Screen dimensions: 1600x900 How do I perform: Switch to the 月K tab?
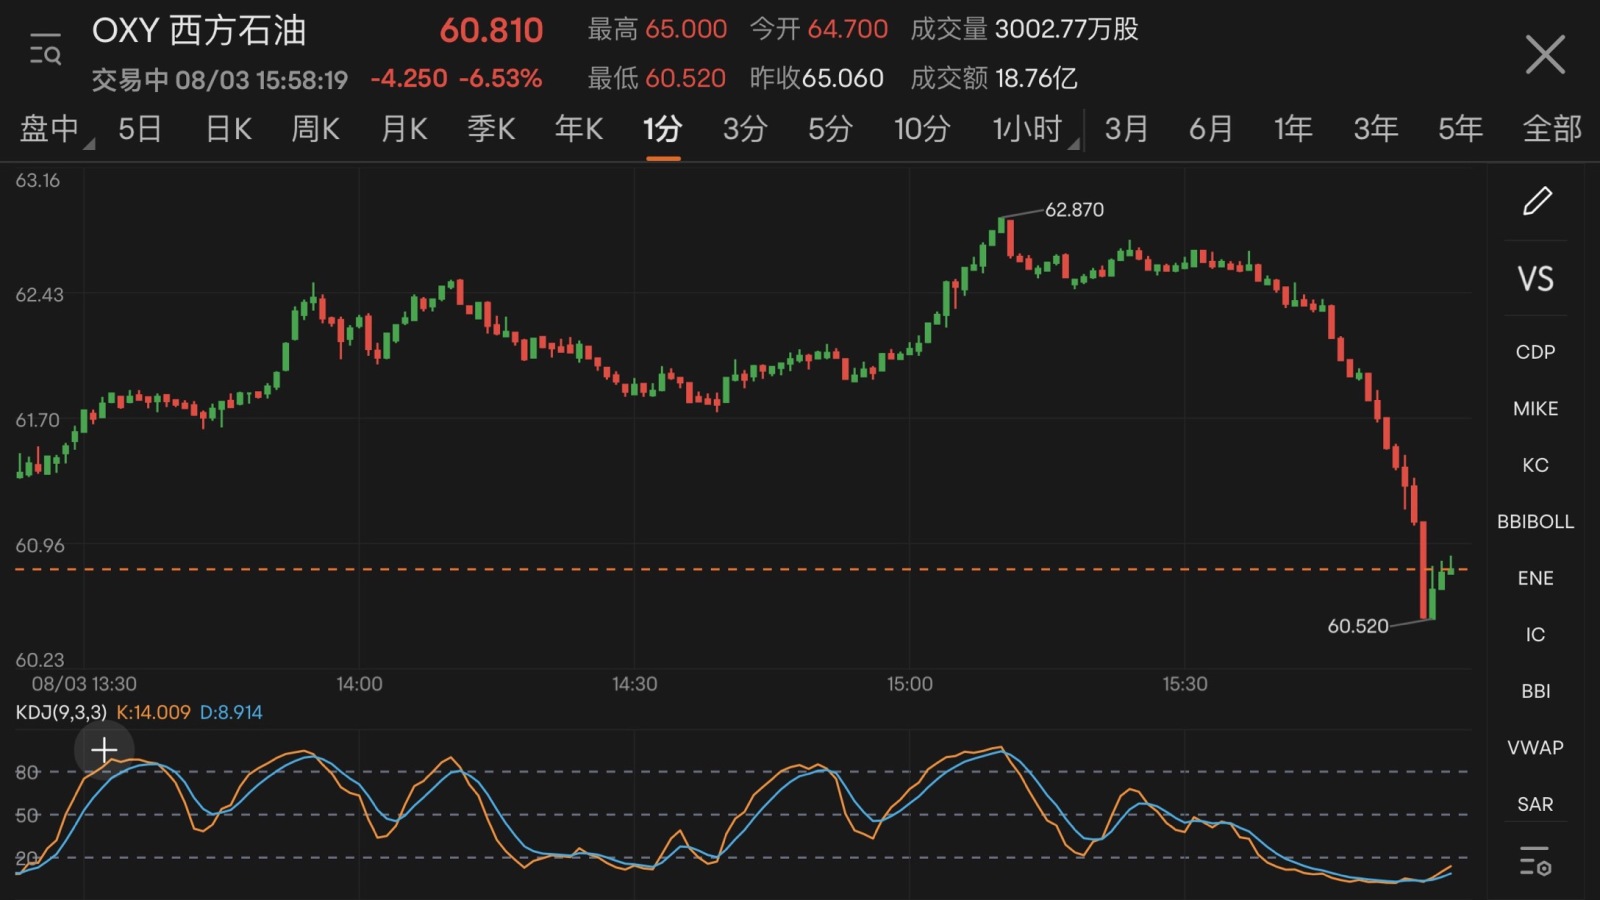(404, 129)
